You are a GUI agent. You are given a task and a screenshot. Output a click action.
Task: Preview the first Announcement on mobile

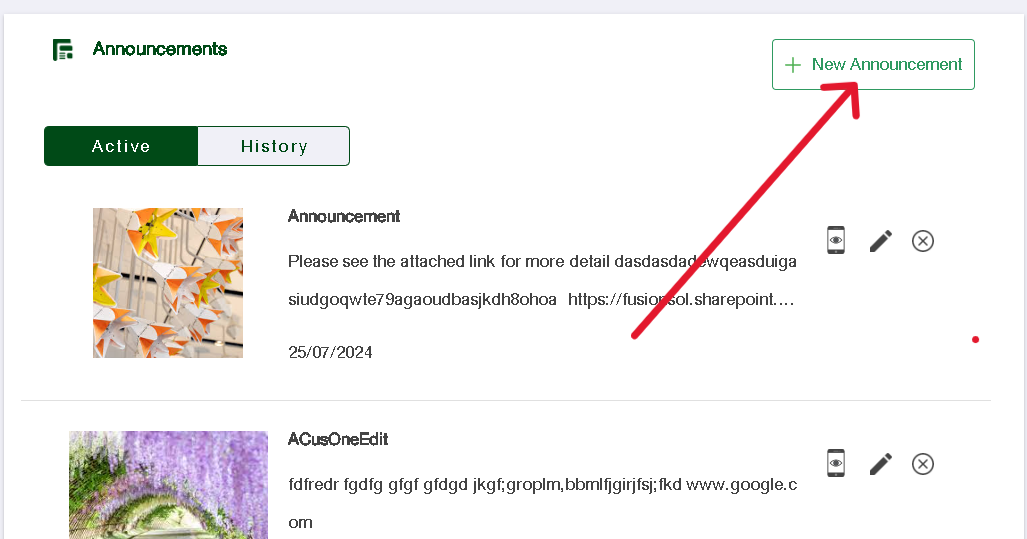tap(836, 240)
